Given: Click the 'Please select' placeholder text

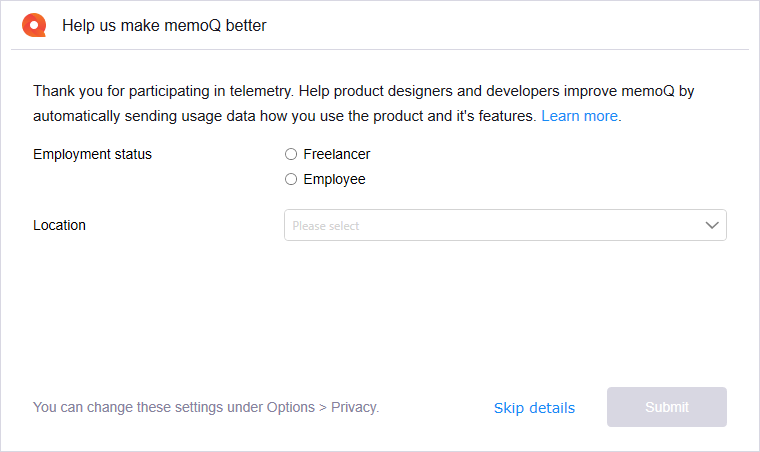Looking at the screenshot, I should click(326, 226).
